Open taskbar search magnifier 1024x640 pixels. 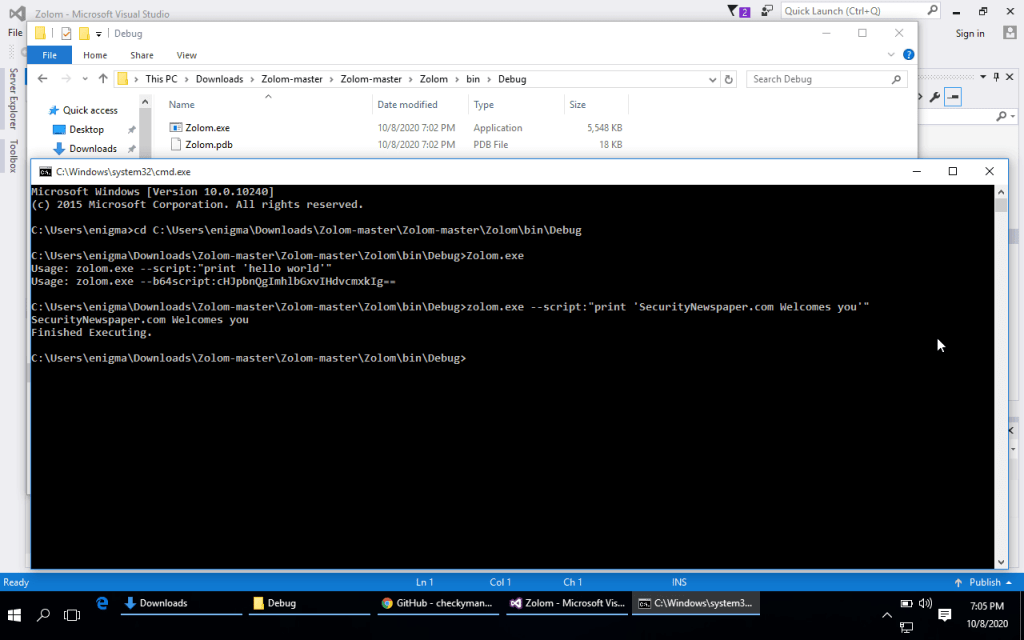point(43,615)
